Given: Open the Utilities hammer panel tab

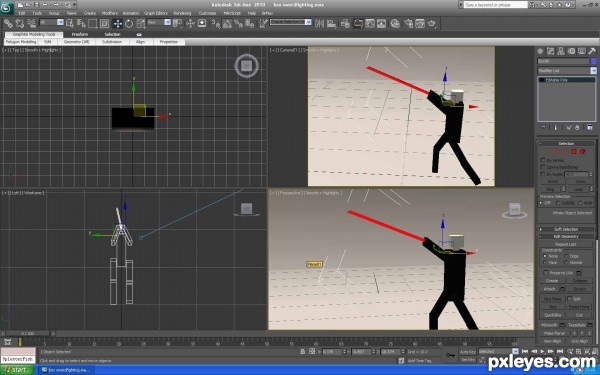Looking at the screenshot, I should point(592,51).
